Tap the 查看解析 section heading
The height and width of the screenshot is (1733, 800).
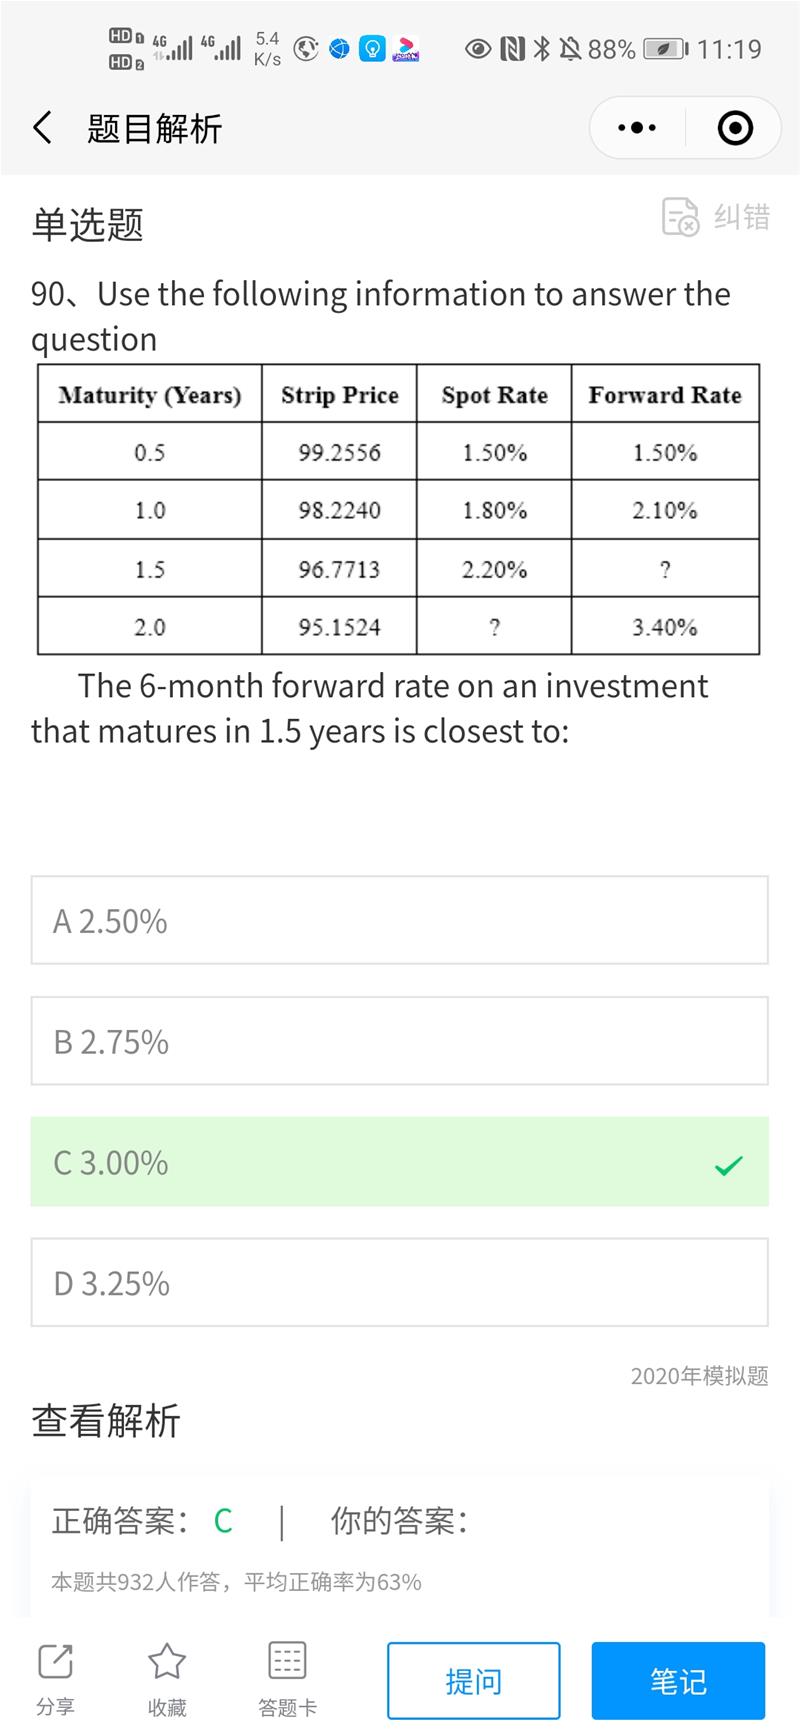pyautogui.click(x=106, y=1420)
